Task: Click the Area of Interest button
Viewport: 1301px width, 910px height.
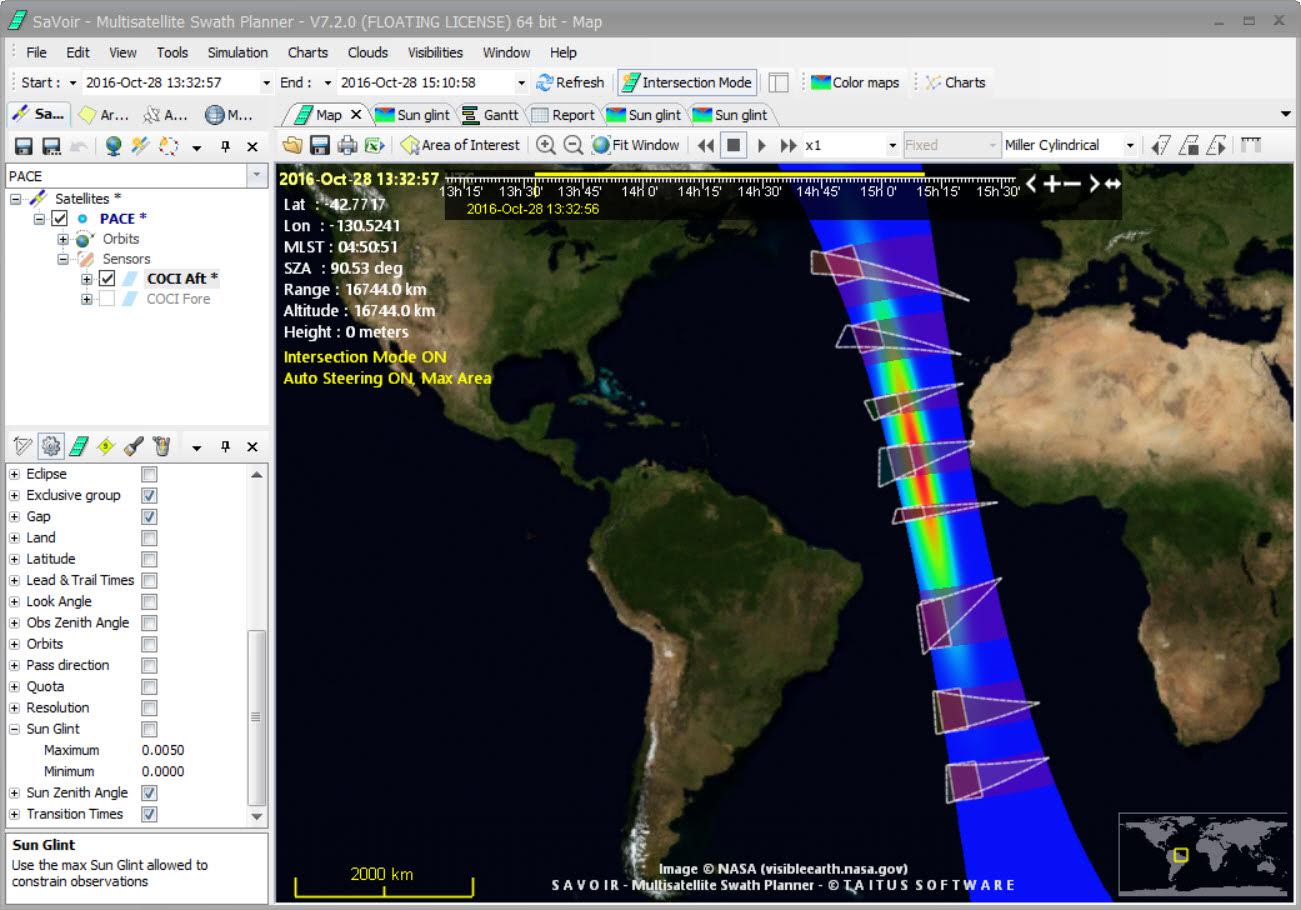Action: pyautogui.click(x=460, y=146)
